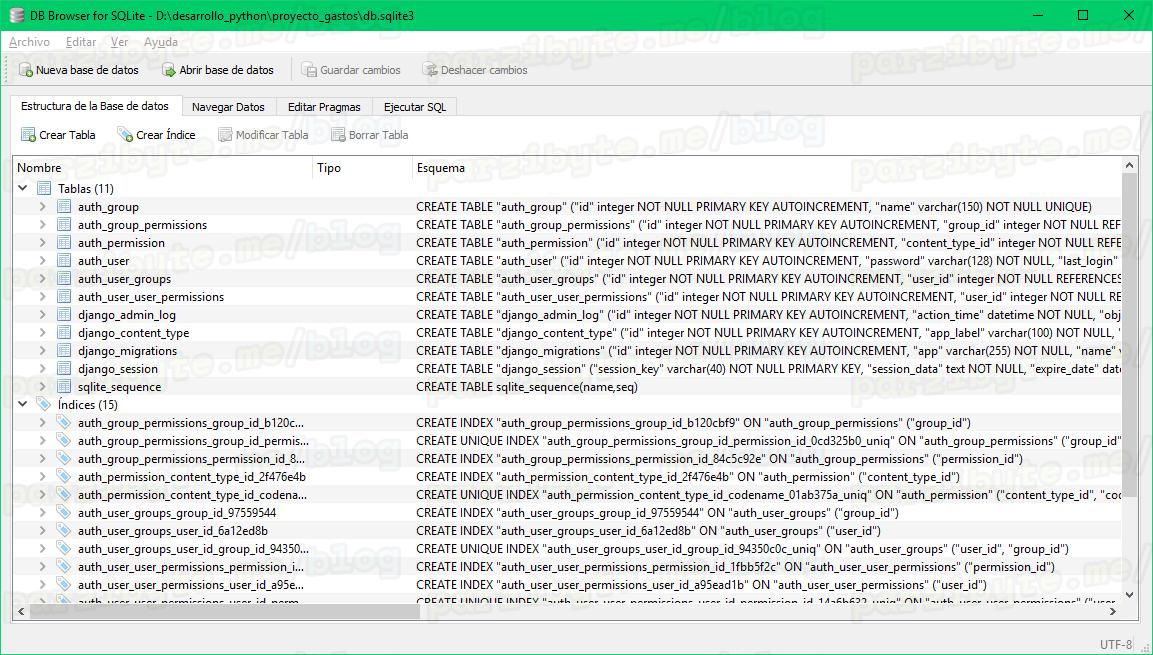Expand the auth_permission table node
Viewport: 1153px width, 655px height.
(42, 243)
